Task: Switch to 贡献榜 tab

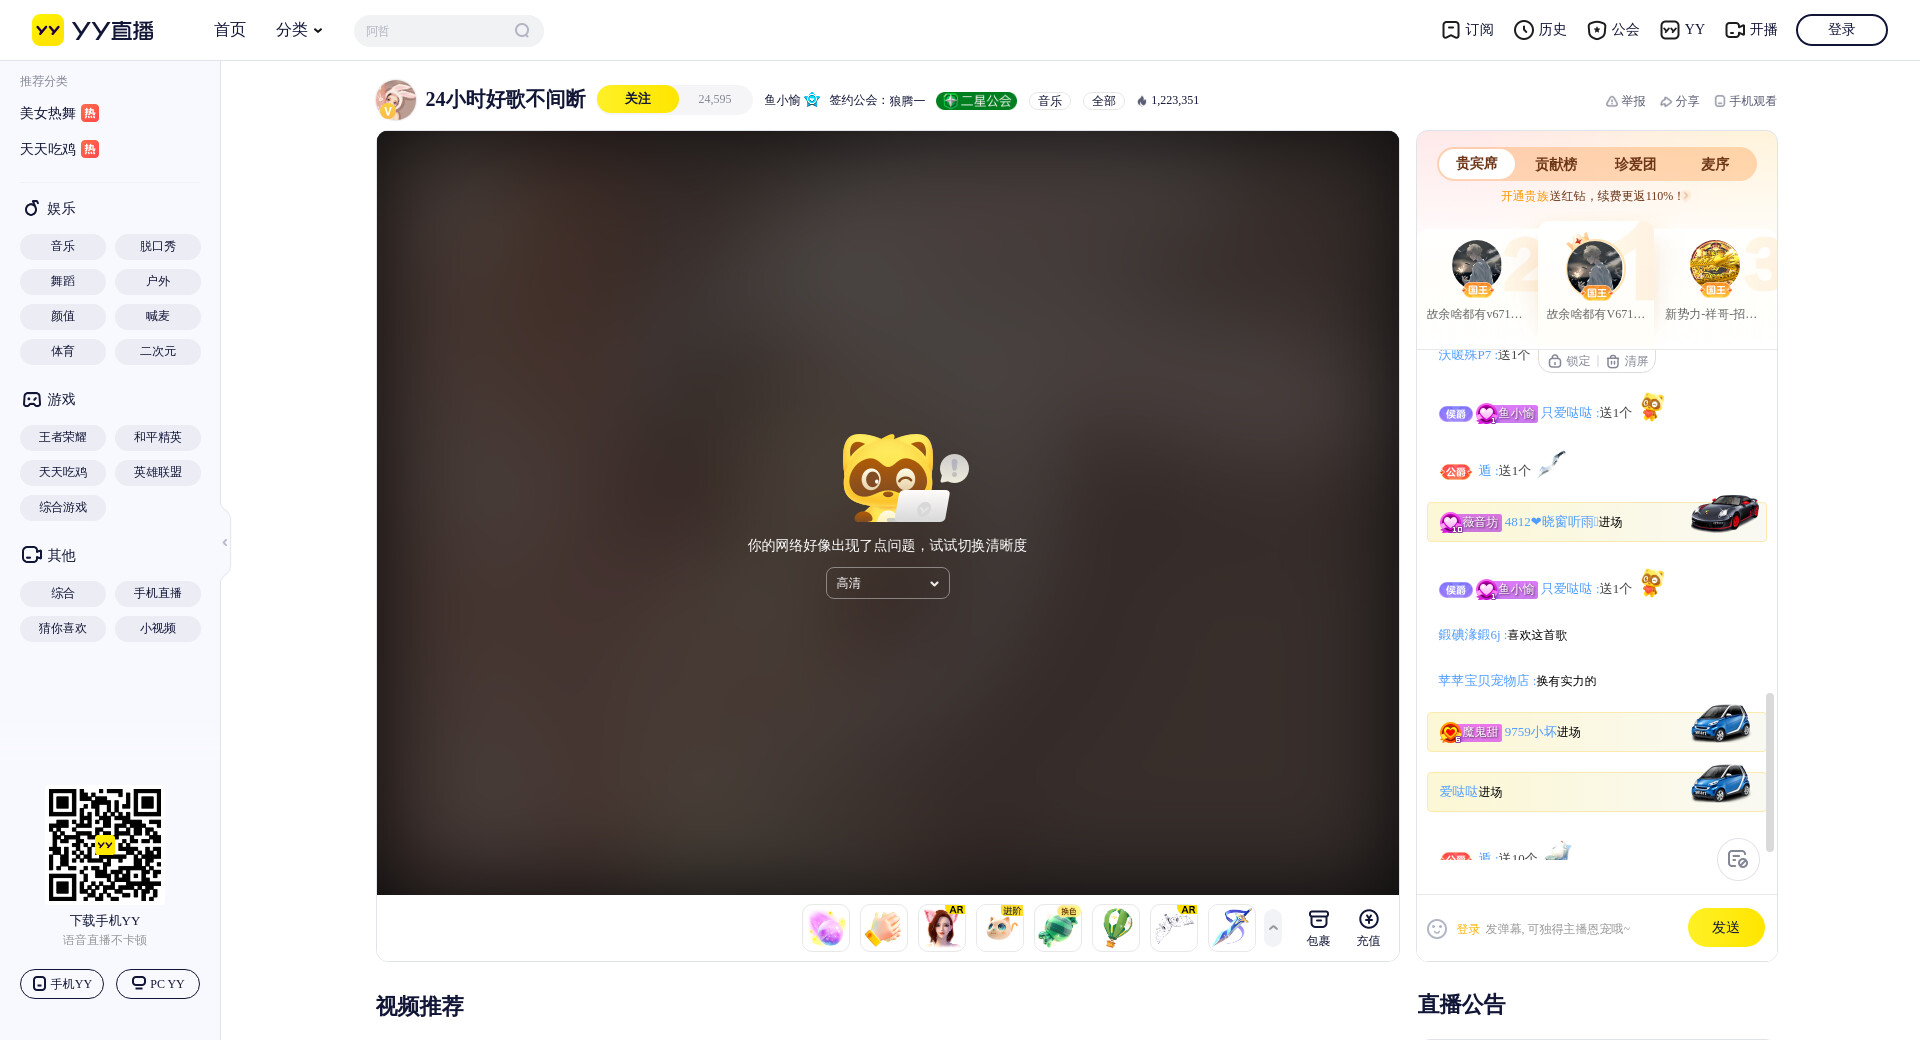Action: click(x=1556, y=164)
